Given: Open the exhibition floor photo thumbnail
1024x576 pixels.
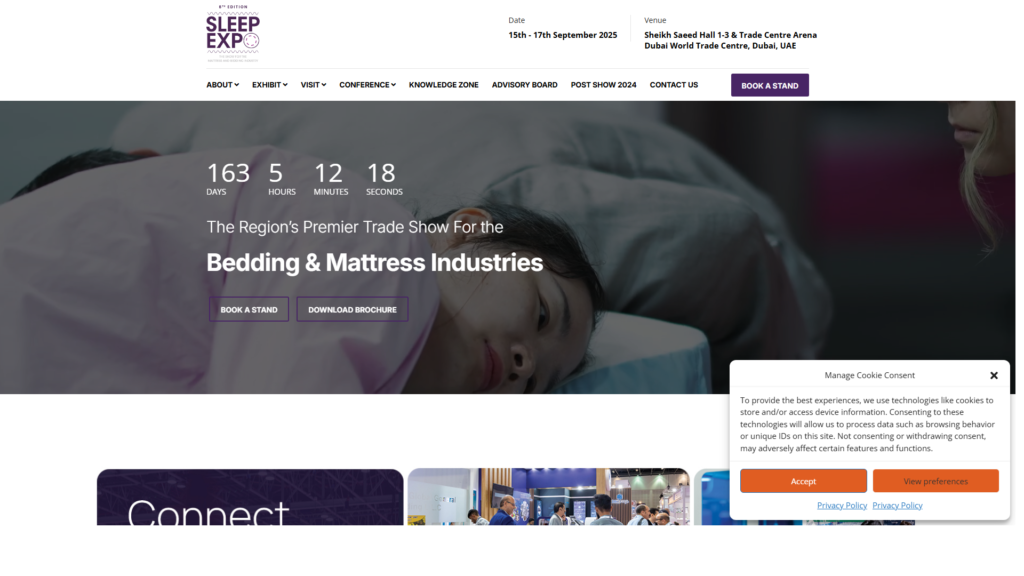Looking at the screenshot, I should (x=549, y=497).
